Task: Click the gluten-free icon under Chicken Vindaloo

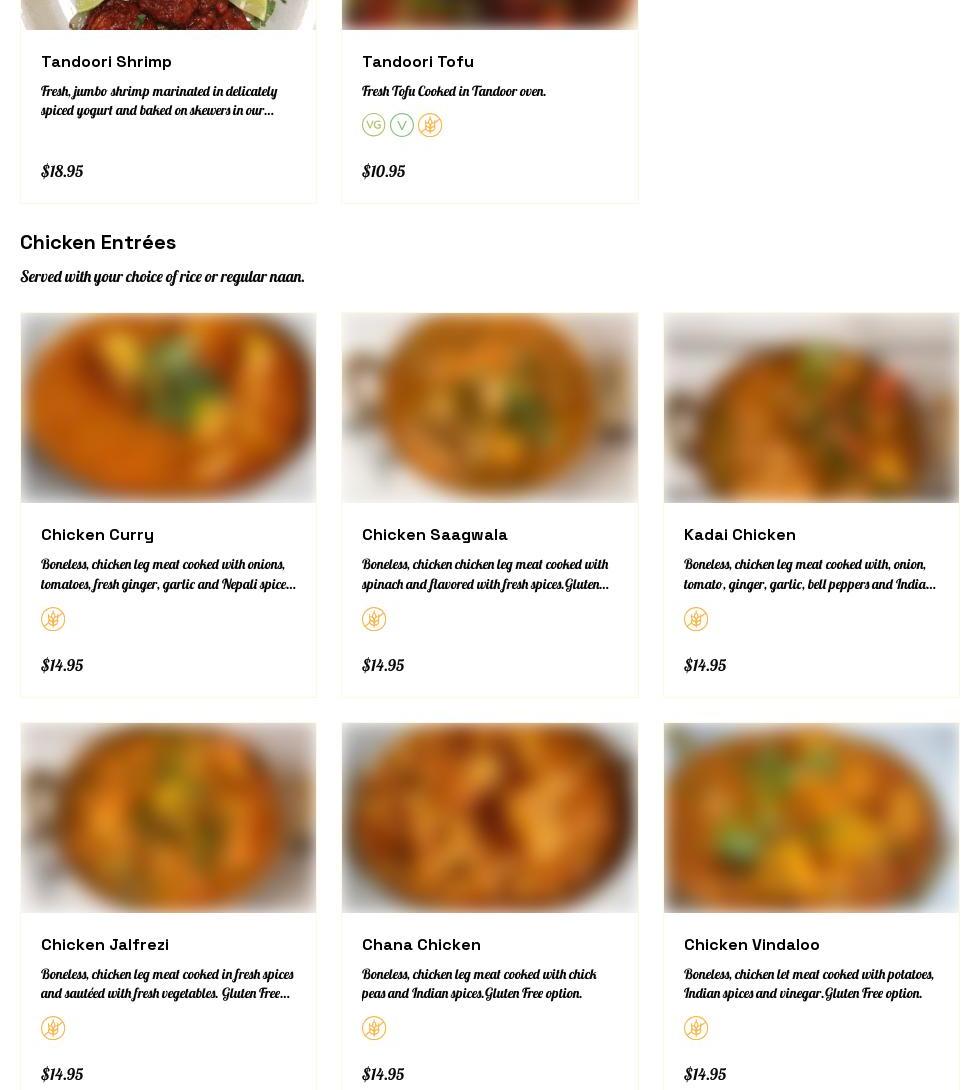Action: point(696,1028)
